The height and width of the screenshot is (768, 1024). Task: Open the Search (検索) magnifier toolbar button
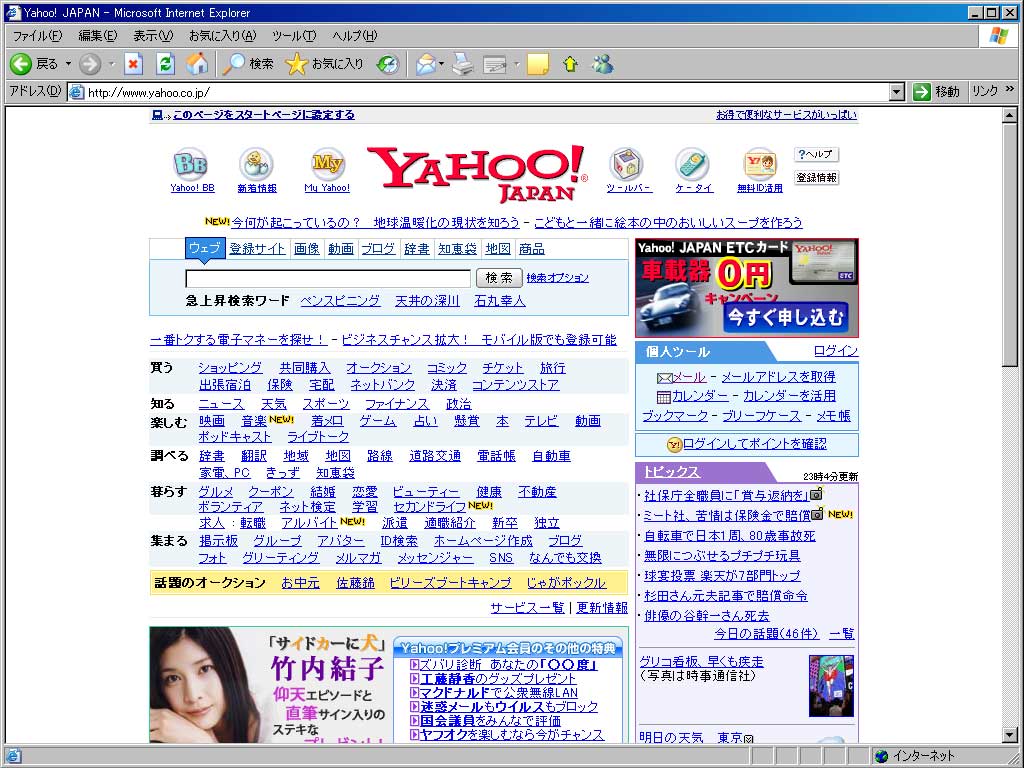click(x=249, y=63)
